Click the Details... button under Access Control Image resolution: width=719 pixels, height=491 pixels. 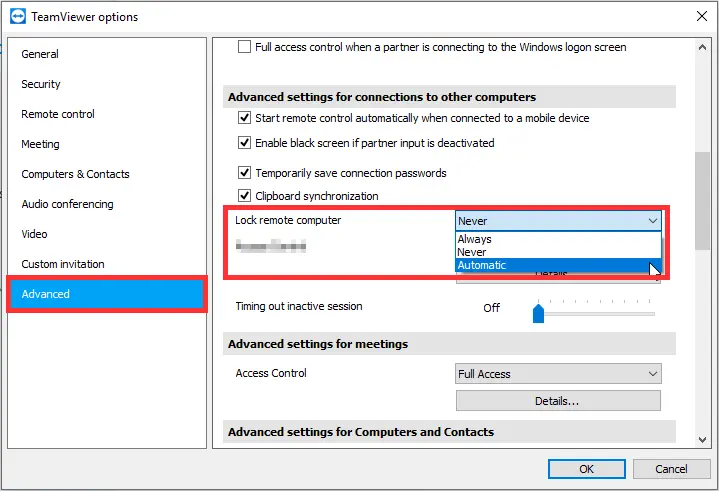(x=558, y=401)
